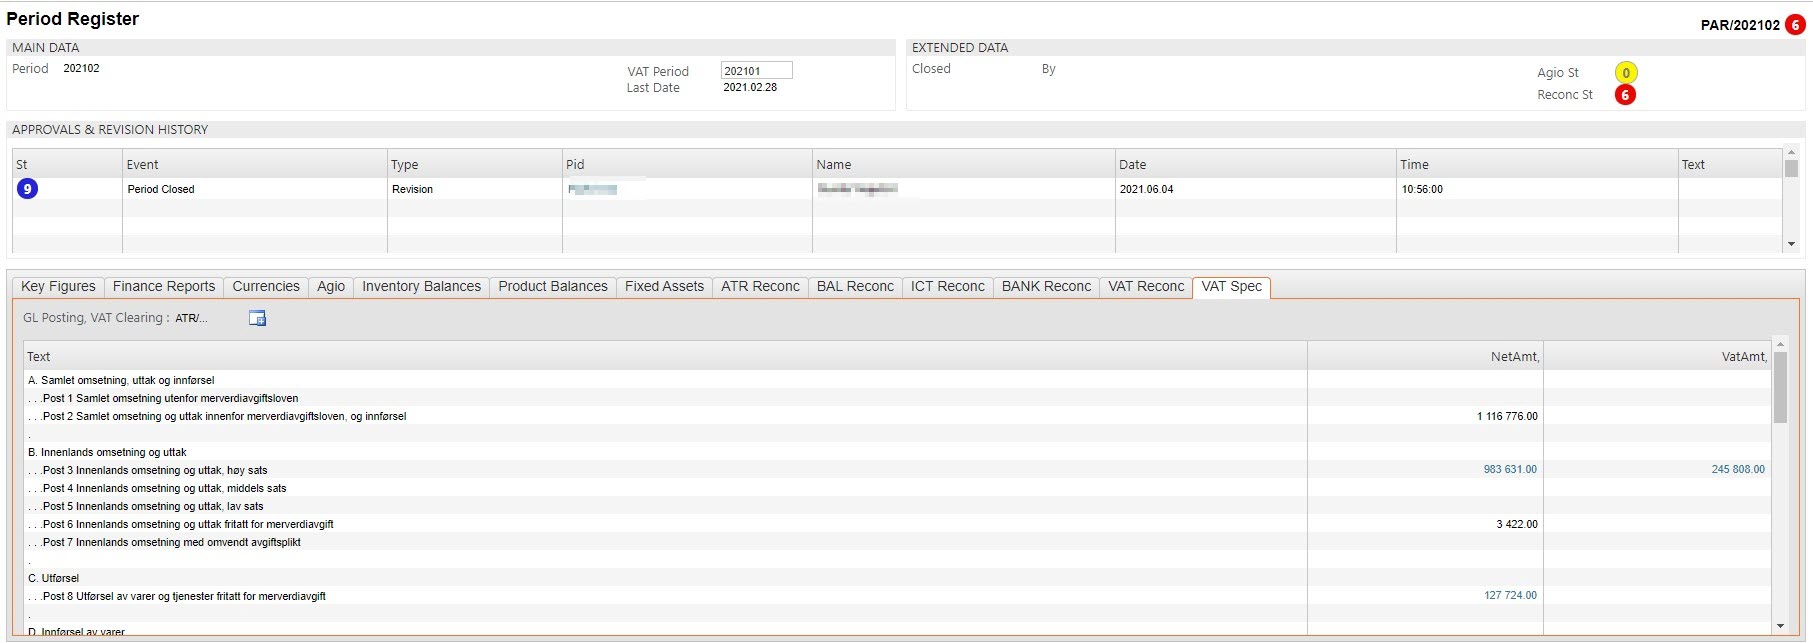Click the 127 724.00 export amount link
This screenshot has height=643, width=1813.
tap(1510, 596)
